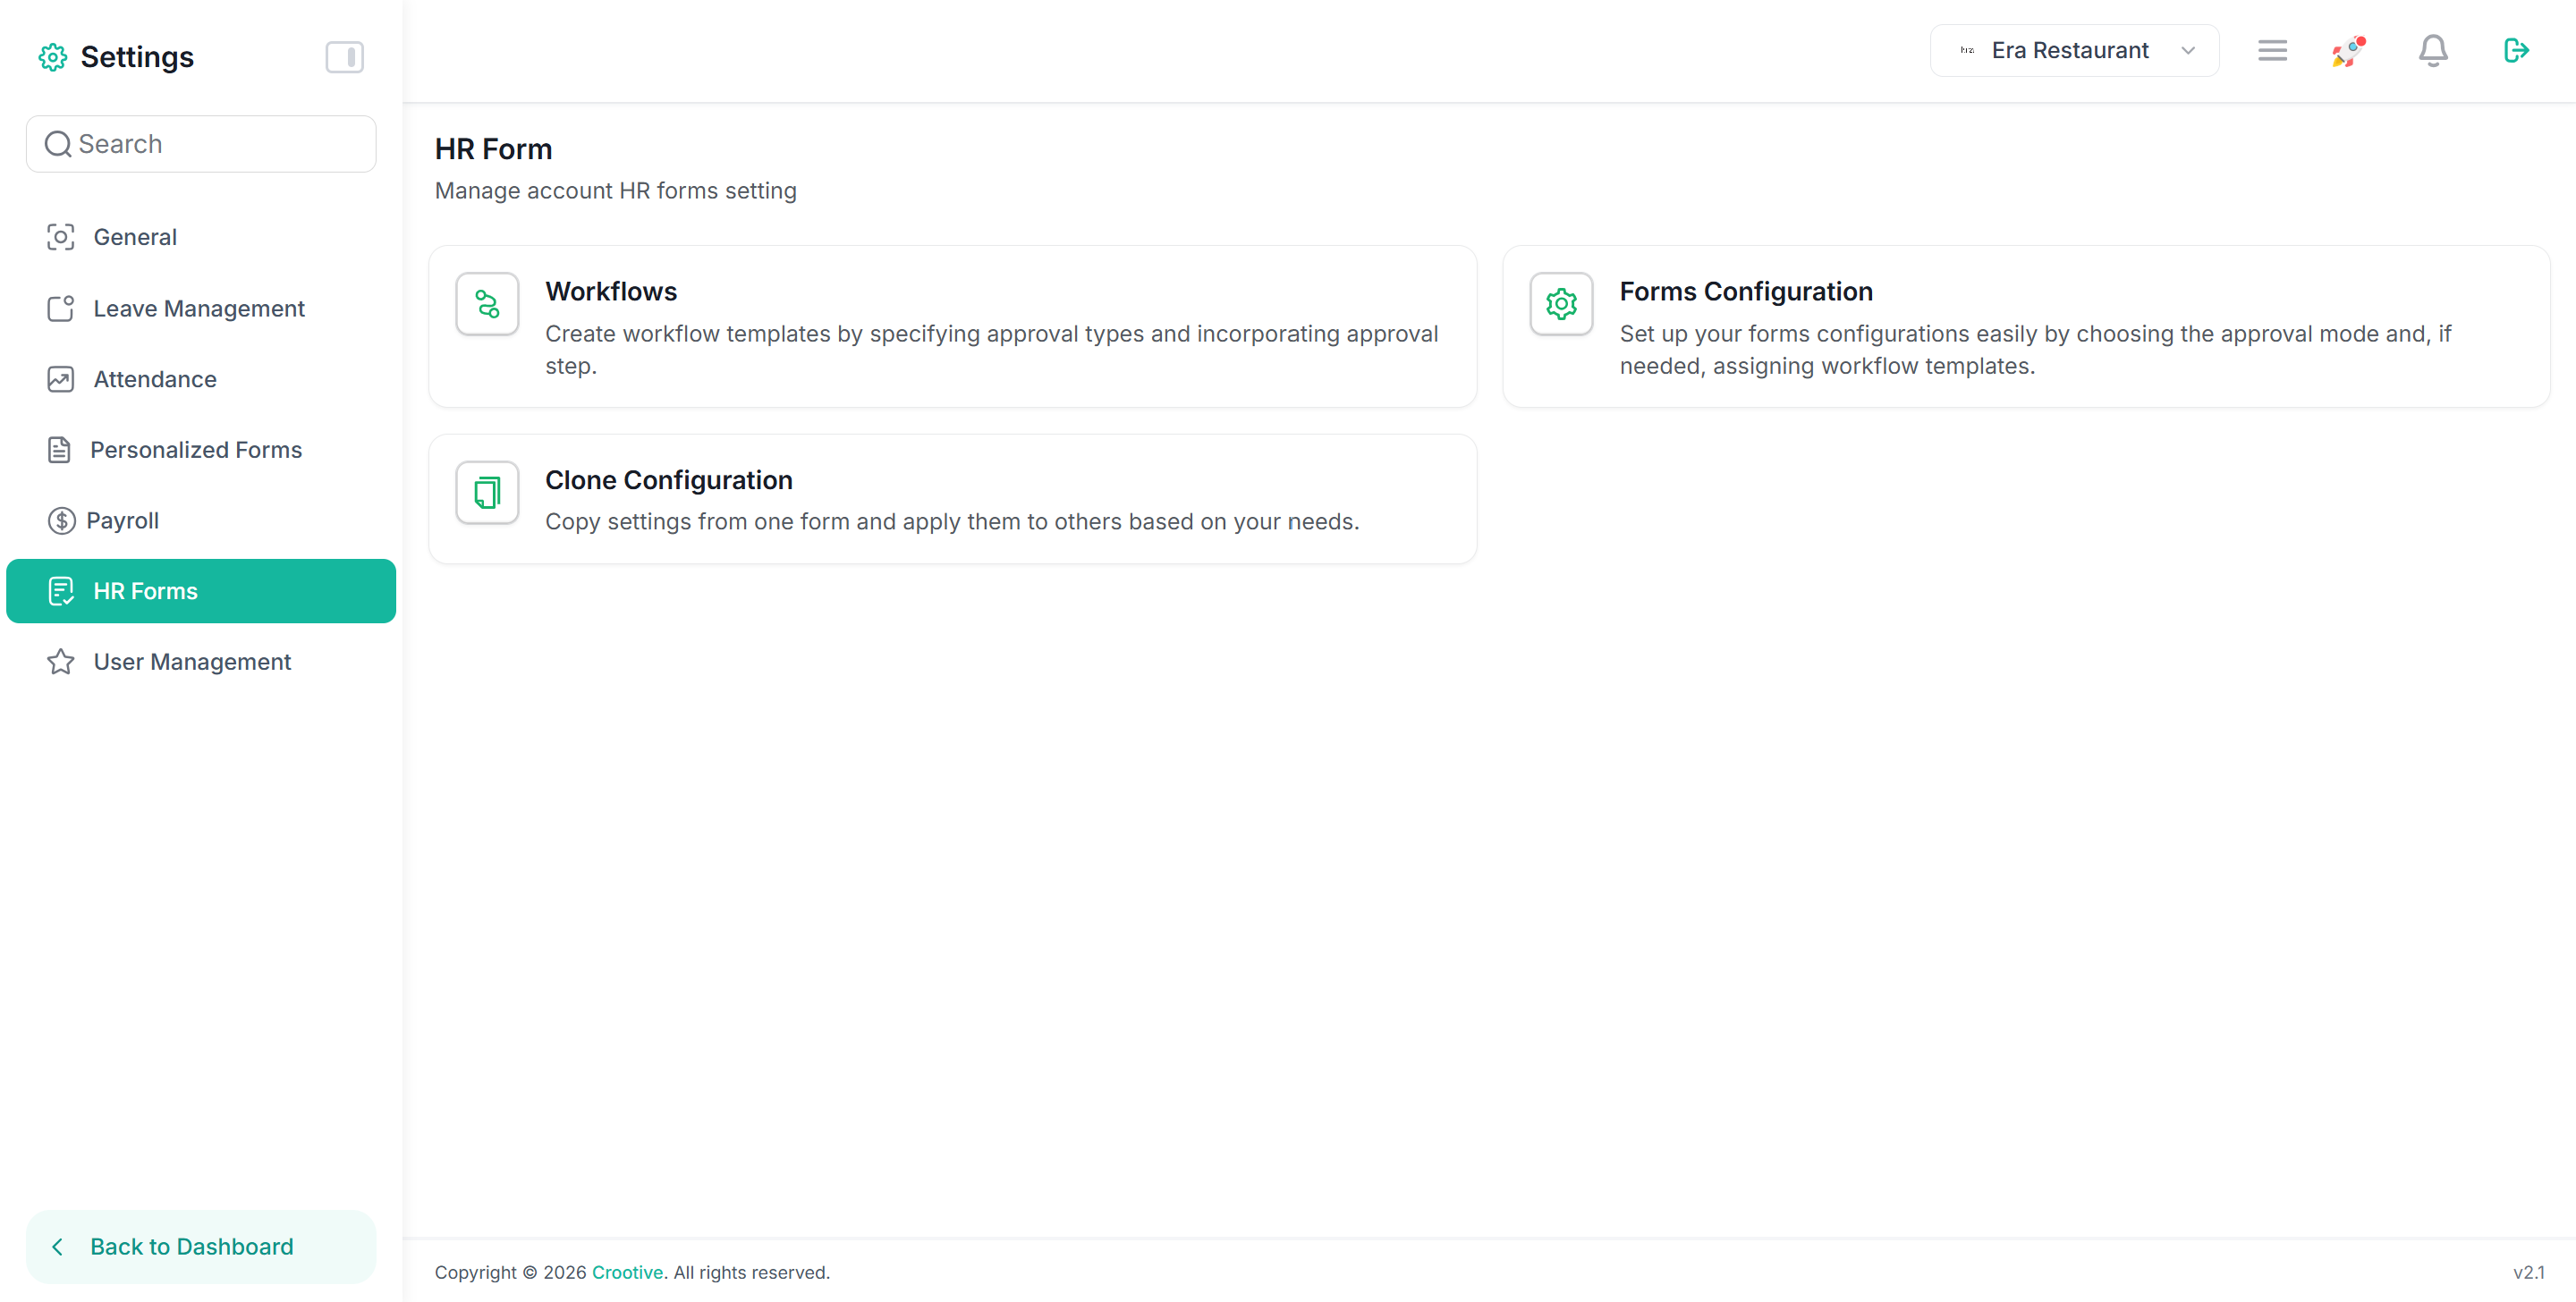
Task: Click the User Management star icon
Action: [x=61, y=662]
